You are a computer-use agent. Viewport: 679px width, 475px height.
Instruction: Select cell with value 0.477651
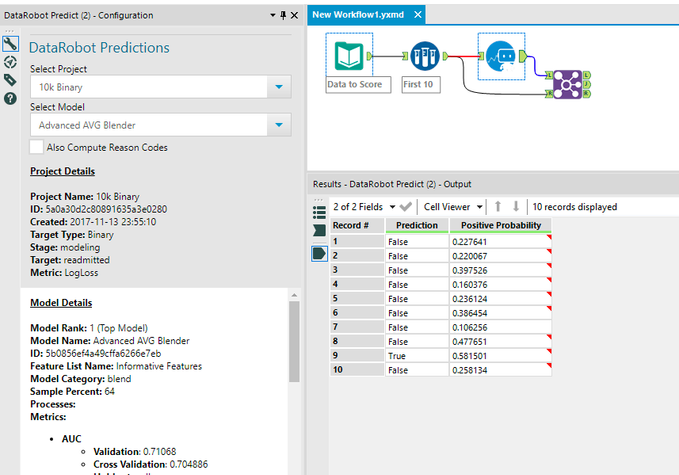[x=501, y=342]
